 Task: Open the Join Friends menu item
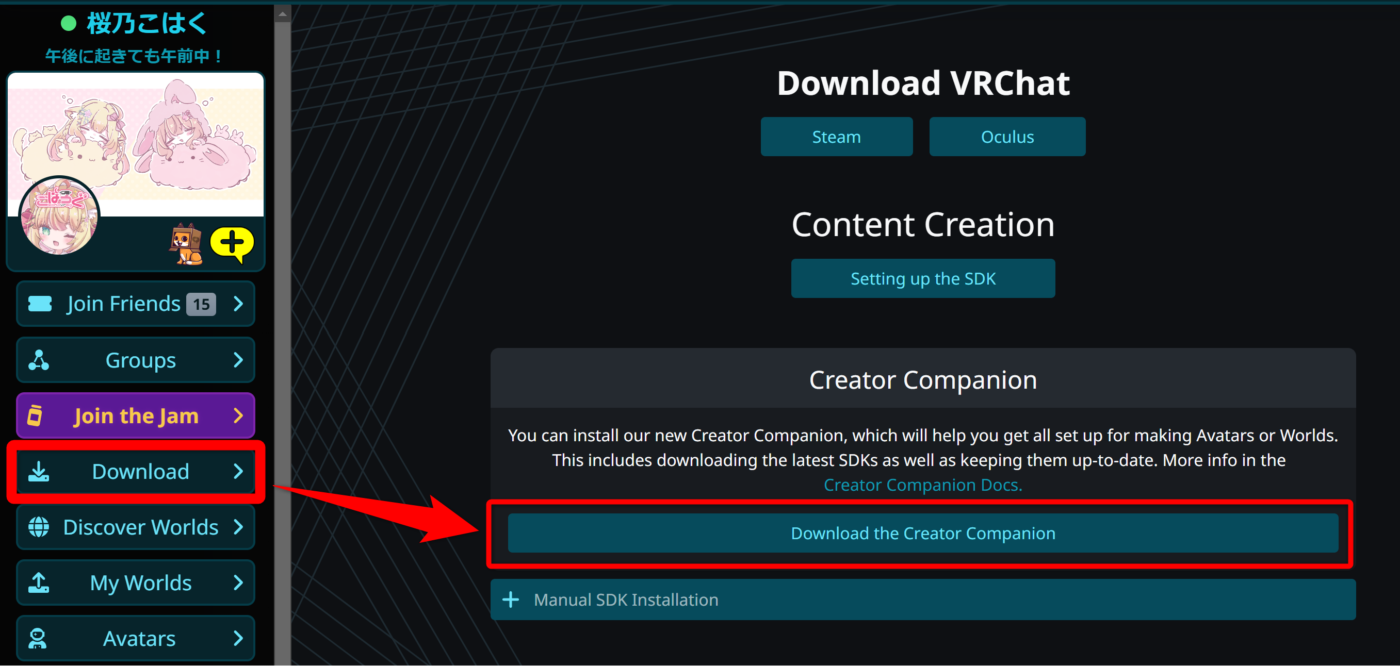[136, 304]
